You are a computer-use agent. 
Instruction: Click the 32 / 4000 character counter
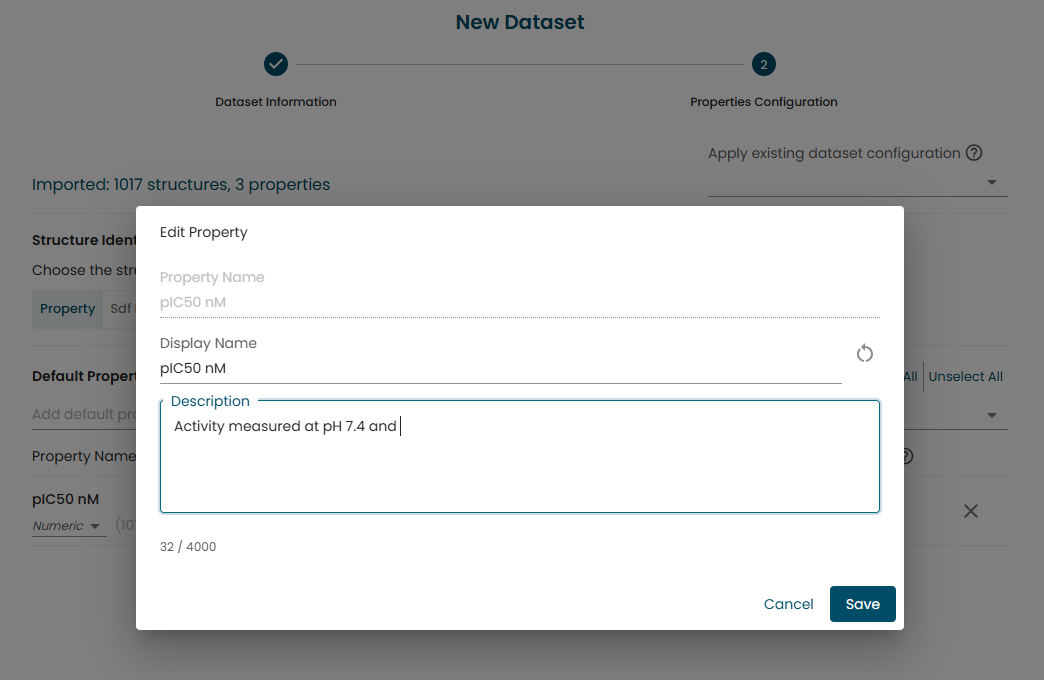click(x=188, y=547)
